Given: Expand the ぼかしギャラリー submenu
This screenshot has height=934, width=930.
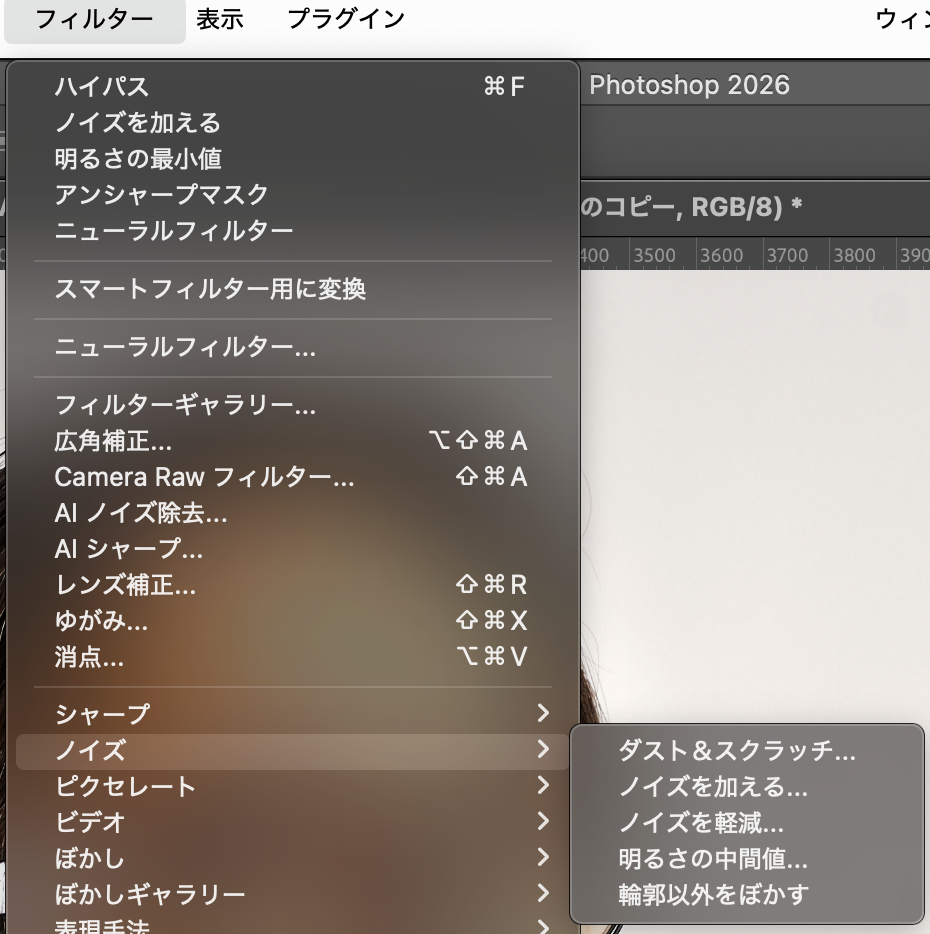Looking at the screenshot, I should click(x=150, y=894).
